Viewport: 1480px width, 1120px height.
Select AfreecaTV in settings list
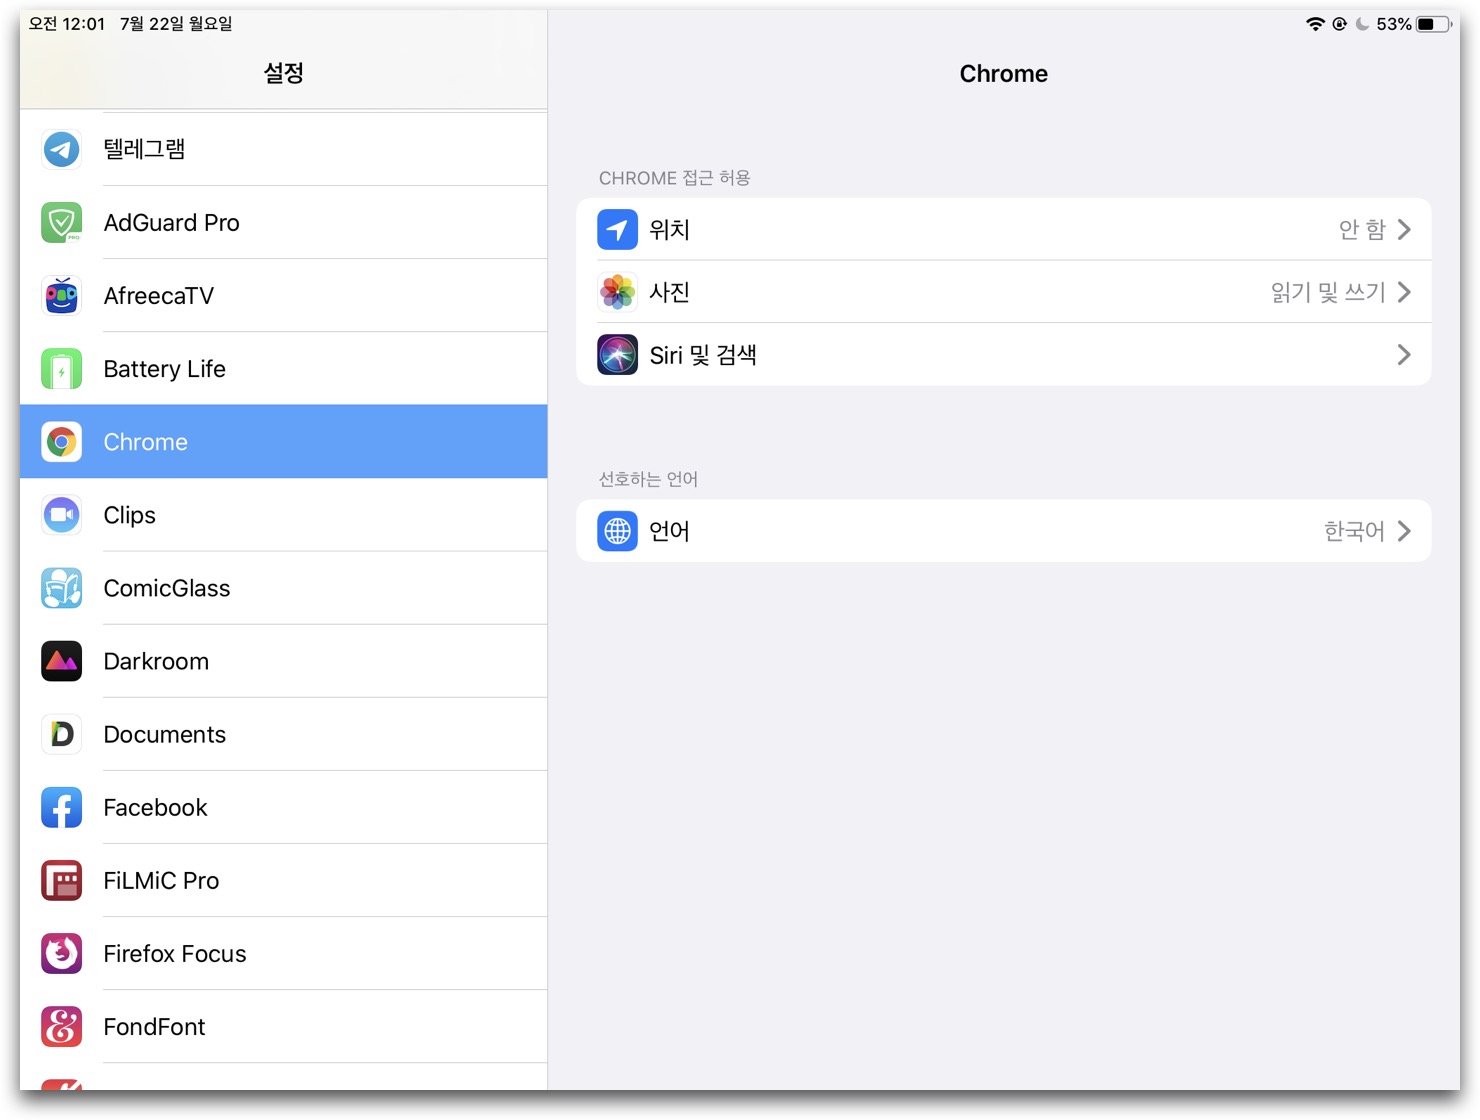coord(283,296)
